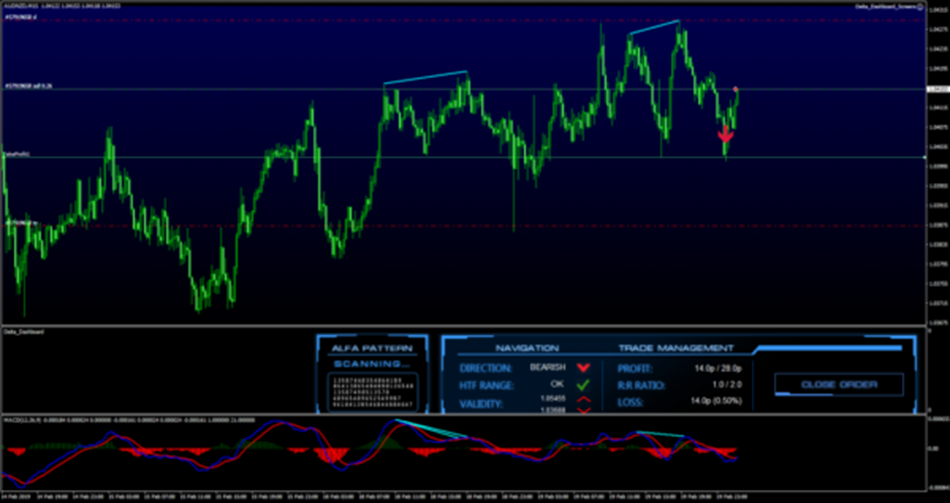Screen dimensions: 950x503
Task: Click the Alfa Pattern panel title
Action: (372, 348)
